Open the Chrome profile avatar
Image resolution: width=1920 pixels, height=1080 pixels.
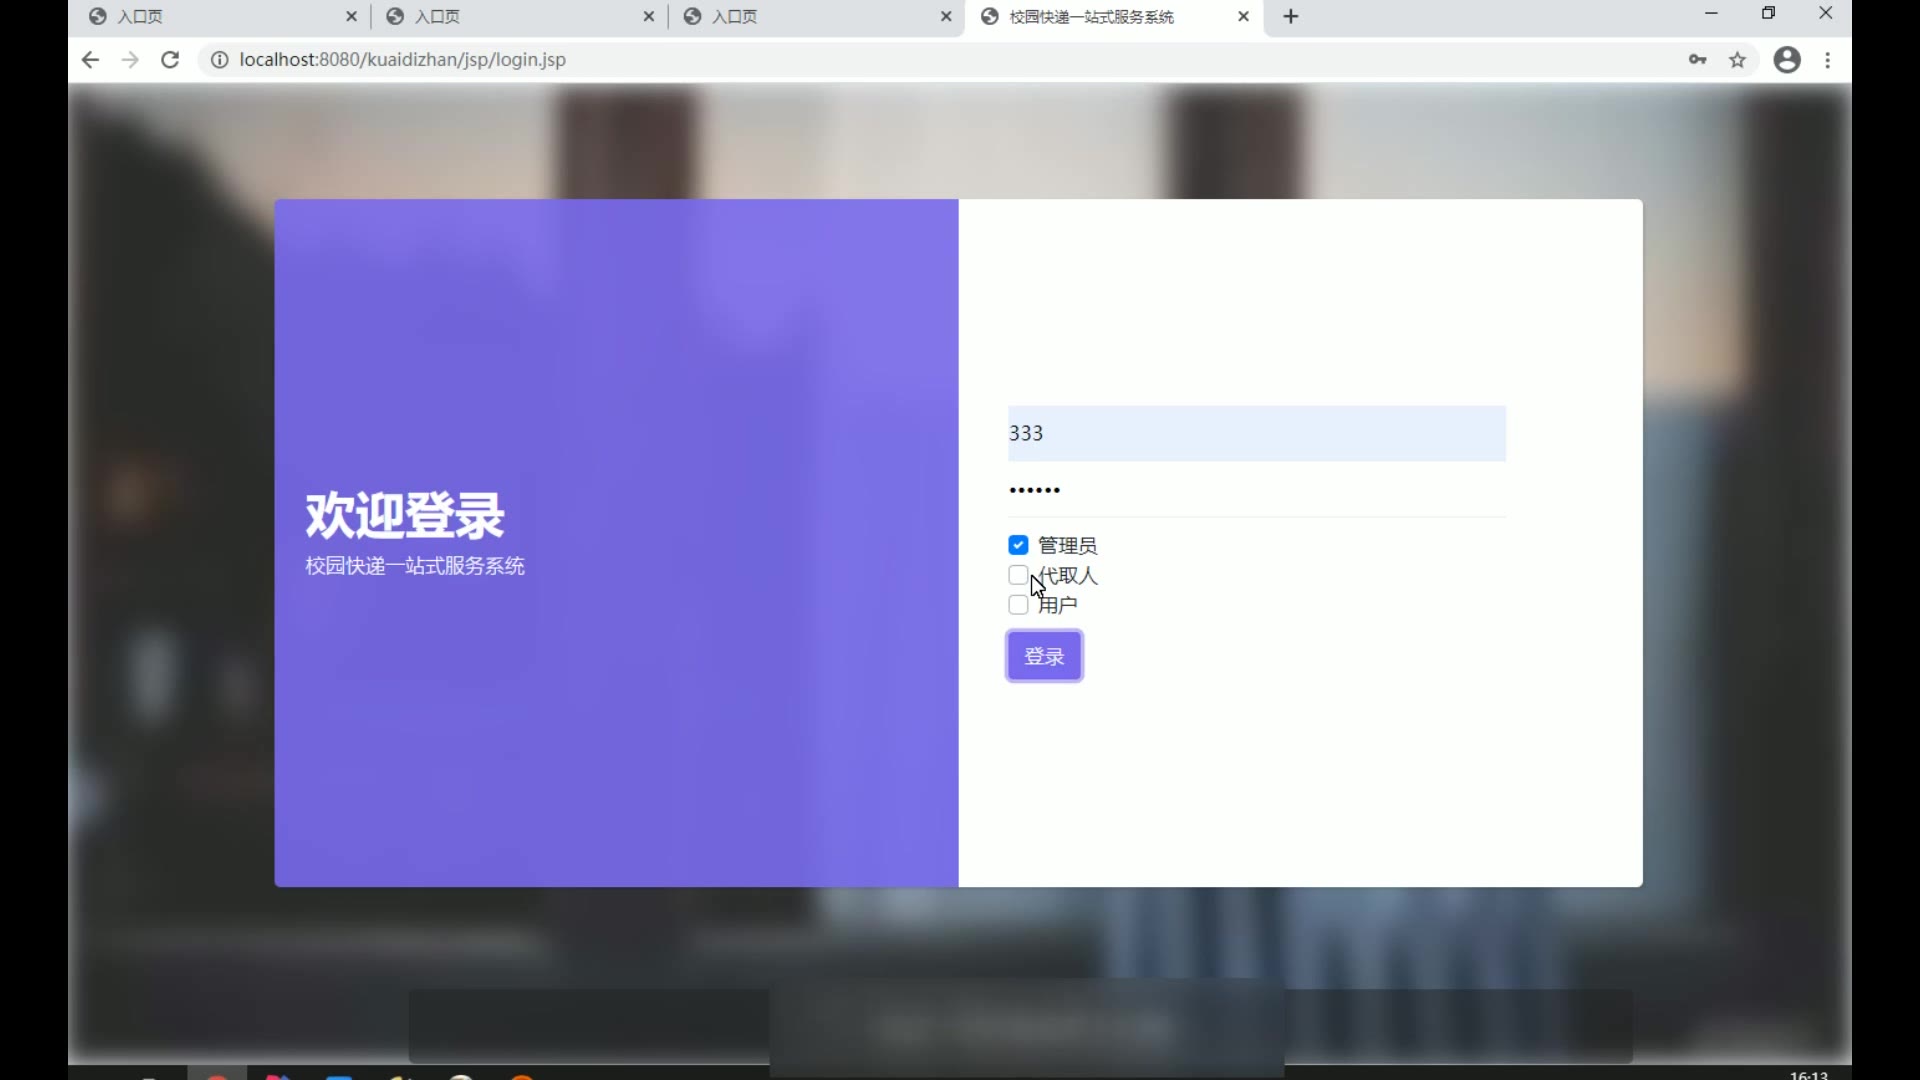pyautogui.click(x=1787, y=60)
